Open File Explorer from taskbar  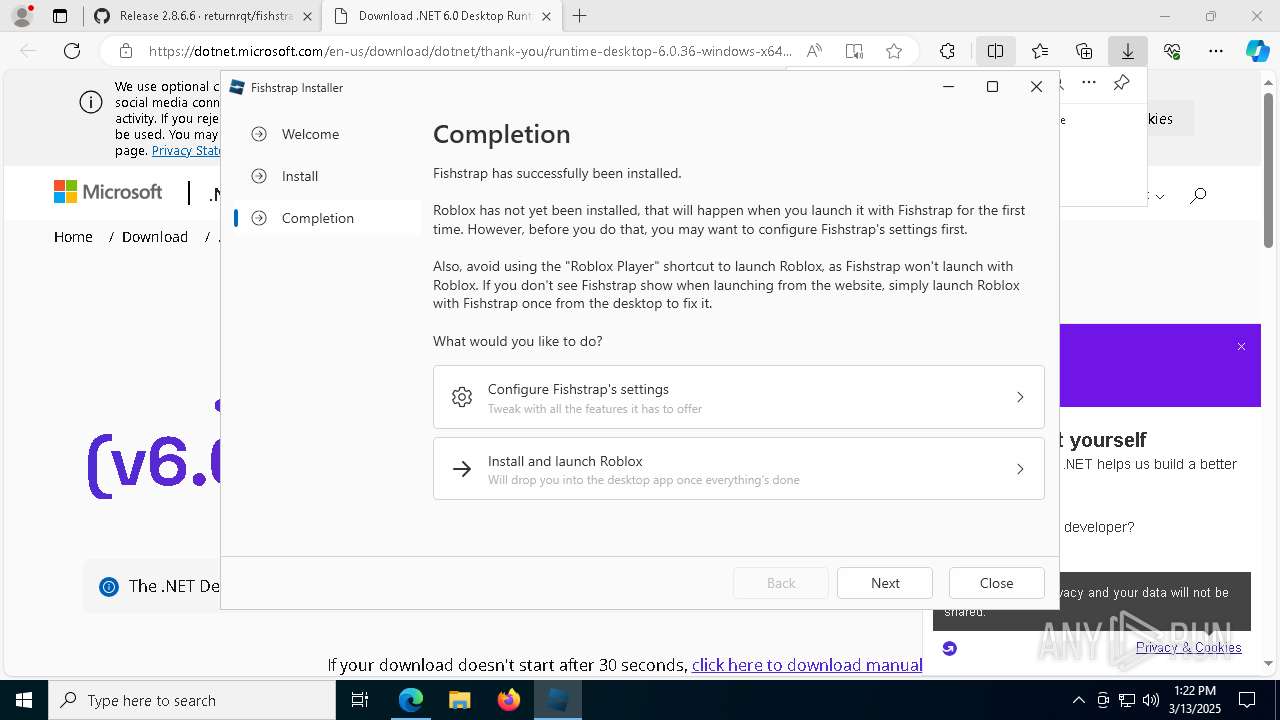[460, 700]
